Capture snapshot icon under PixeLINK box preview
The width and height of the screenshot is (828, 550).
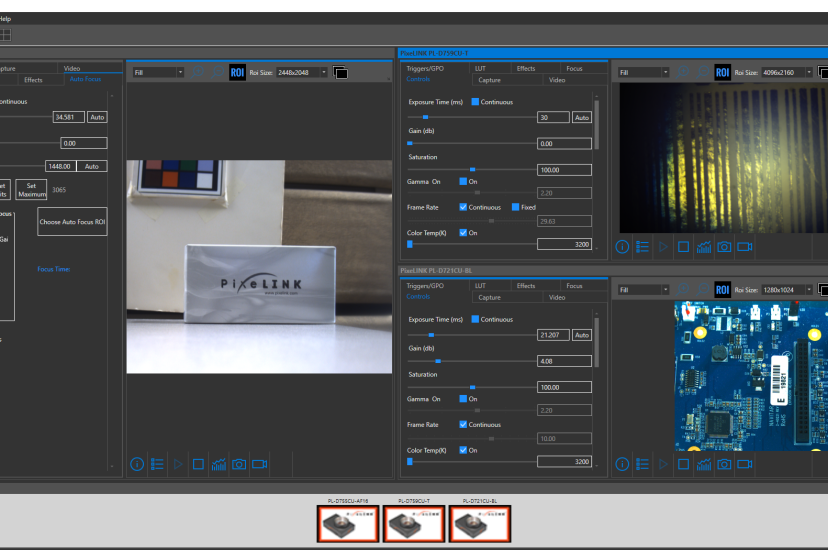[x=239, y=464]
